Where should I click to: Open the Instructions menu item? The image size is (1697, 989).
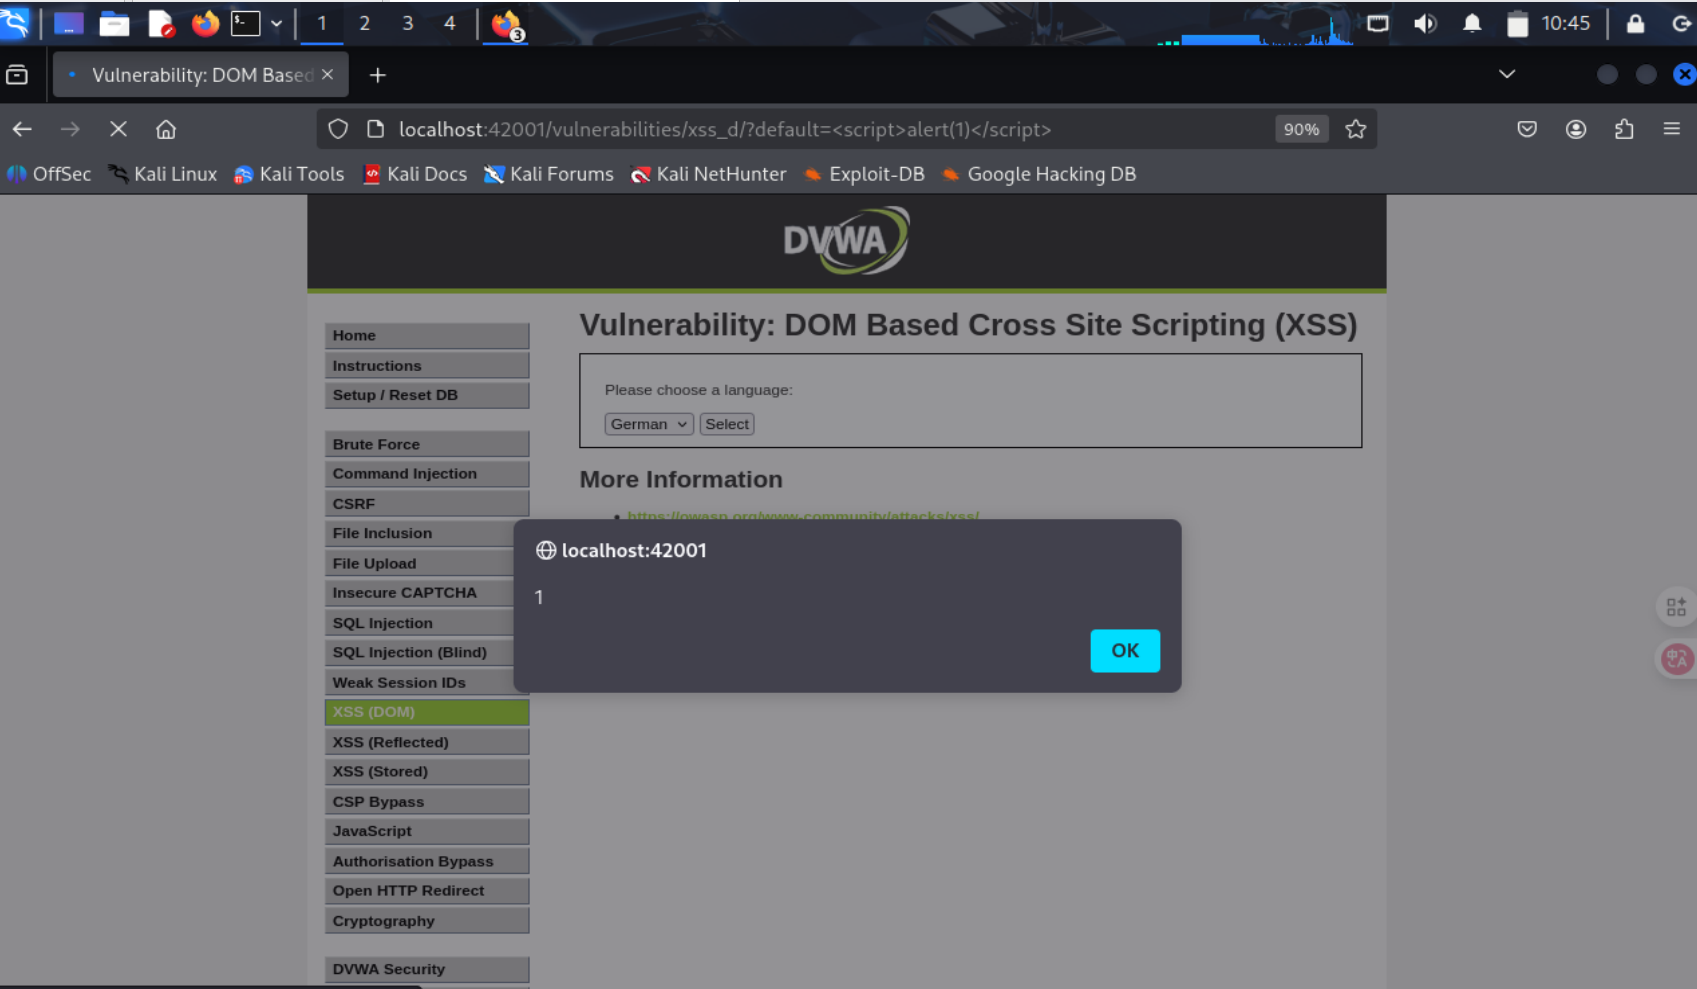pyautogui.click(x=427, y=366)
